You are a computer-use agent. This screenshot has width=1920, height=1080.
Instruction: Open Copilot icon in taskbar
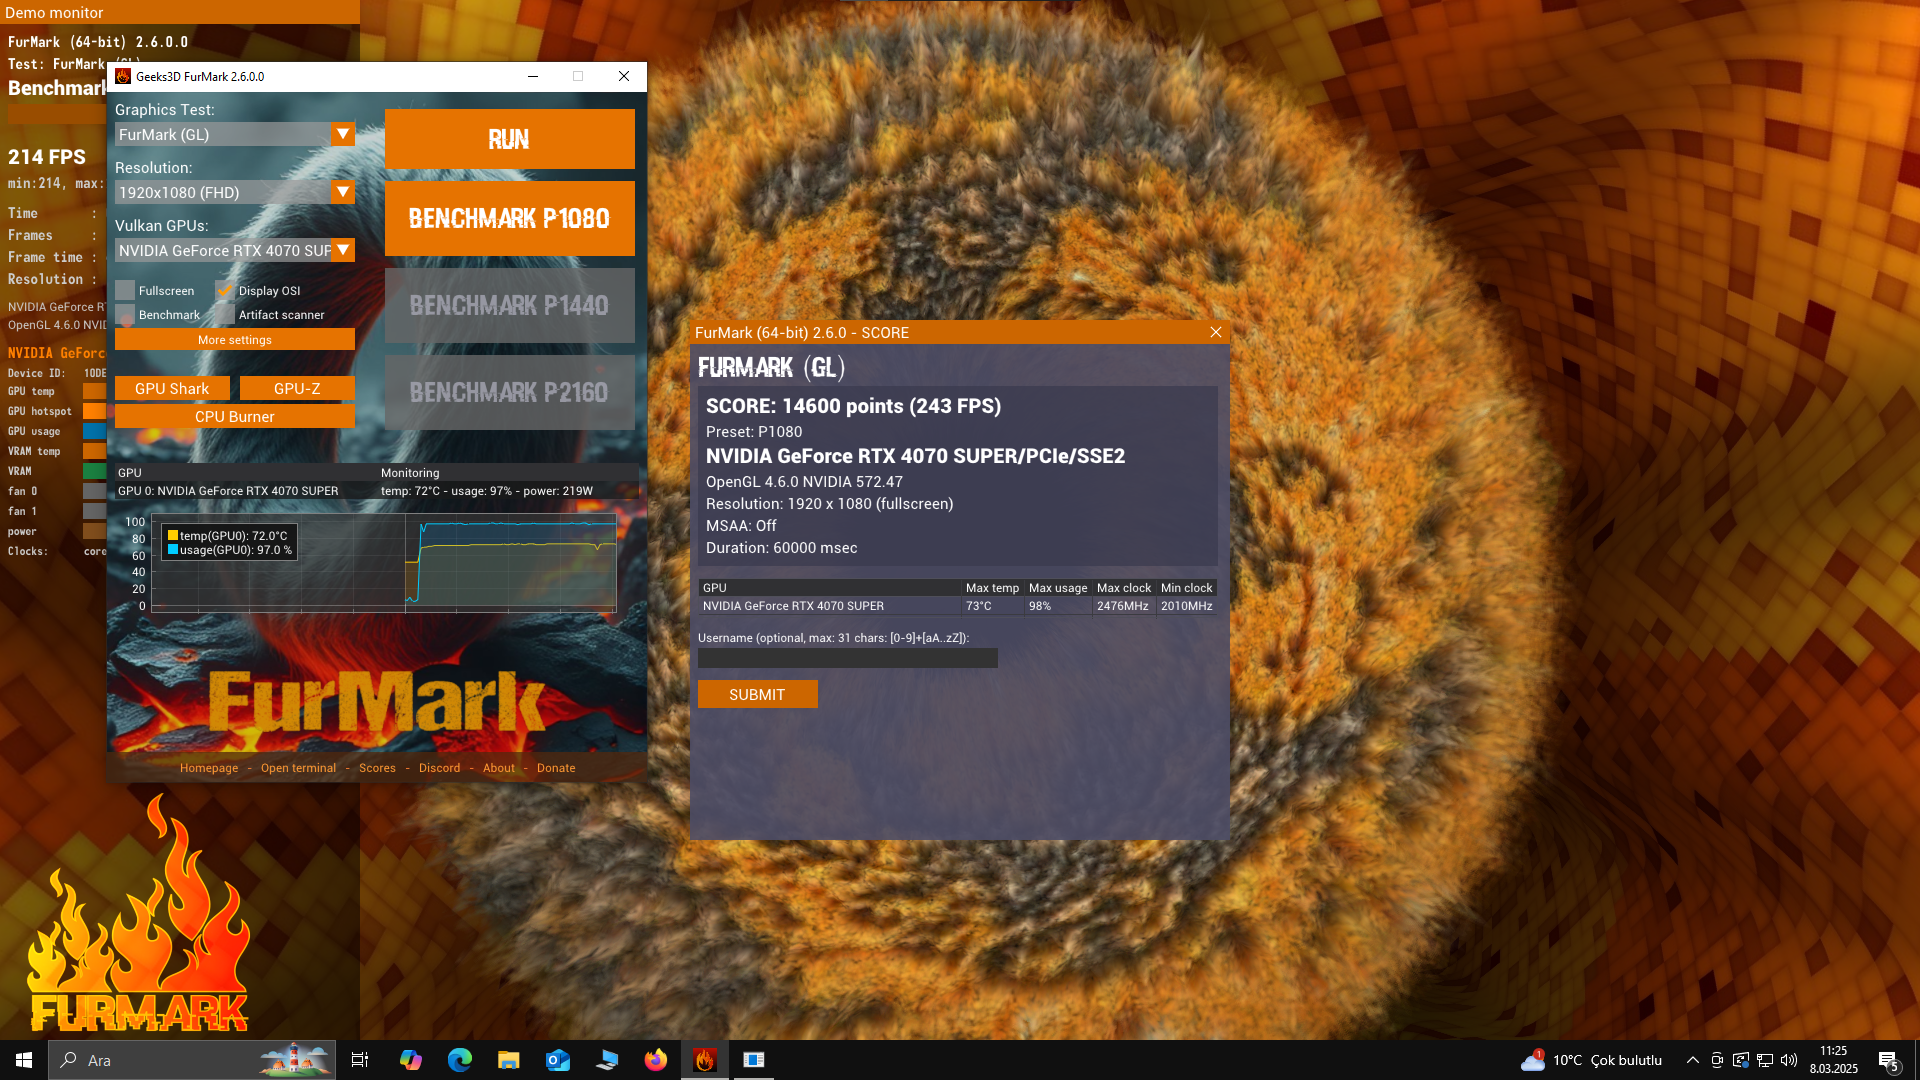411,1060
